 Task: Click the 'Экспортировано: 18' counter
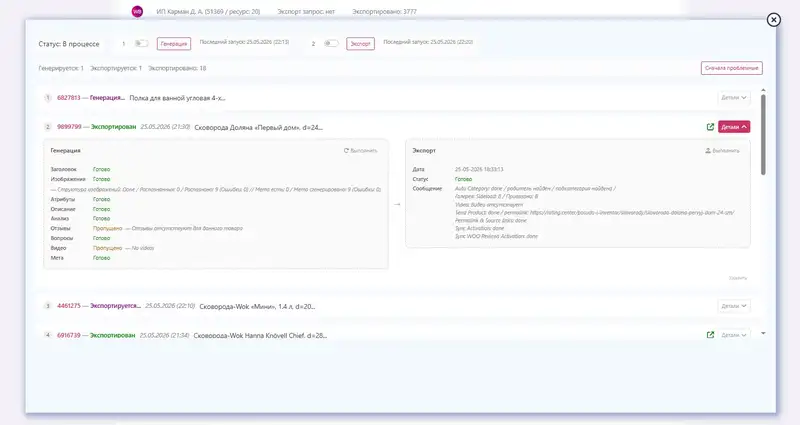[x=177, y=68]
